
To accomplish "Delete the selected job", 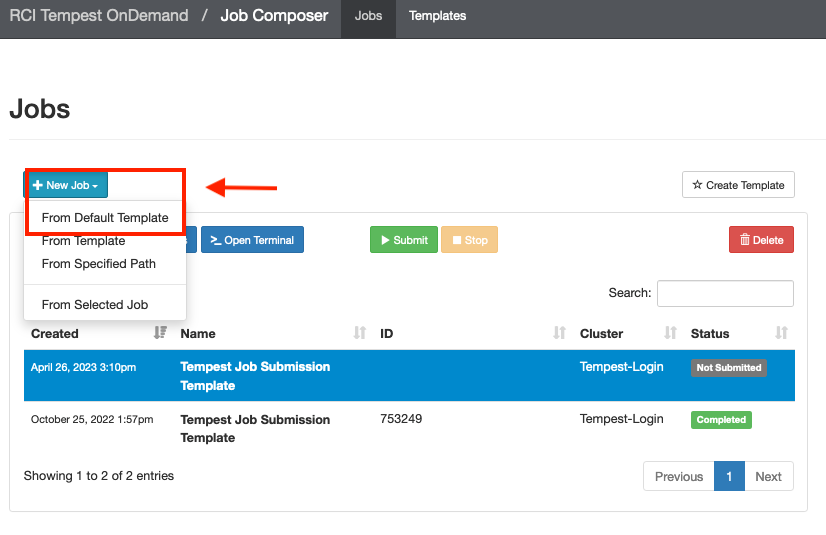I will click(761, 240).
